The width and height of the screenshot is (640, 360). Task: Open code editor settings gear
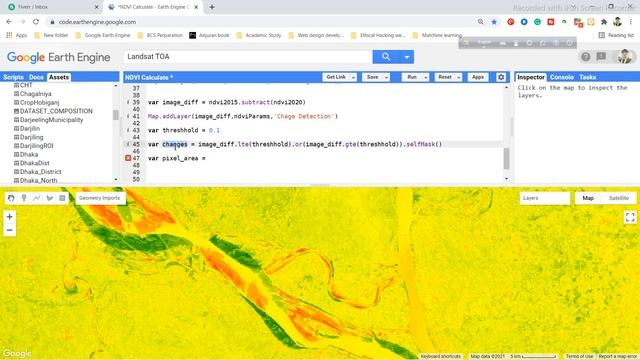pos(501,77)
